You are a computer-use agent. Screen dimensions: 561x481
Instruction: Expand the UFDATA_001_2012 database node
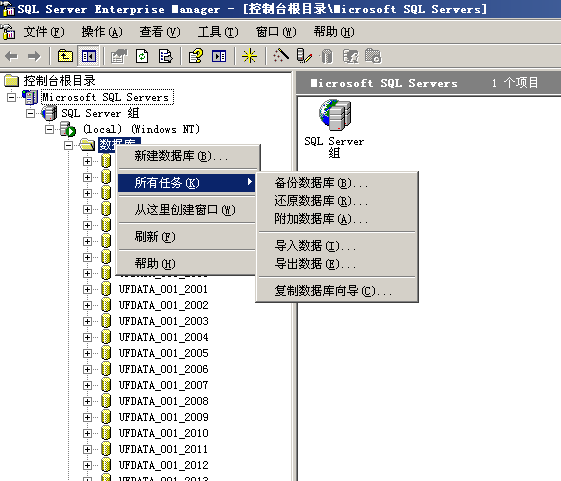87,465
